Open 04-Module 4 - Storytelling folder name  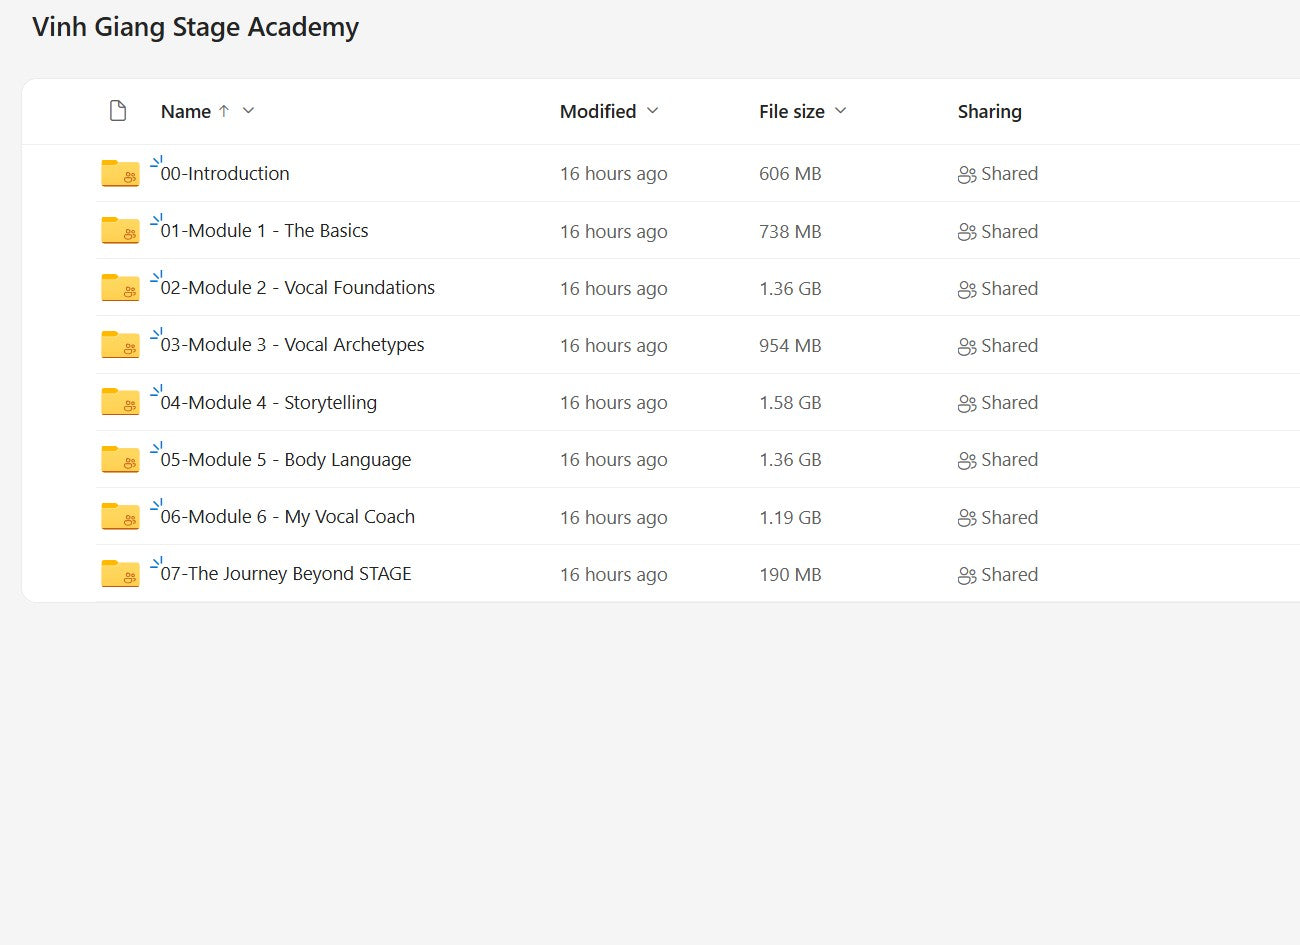click(268, 403)
